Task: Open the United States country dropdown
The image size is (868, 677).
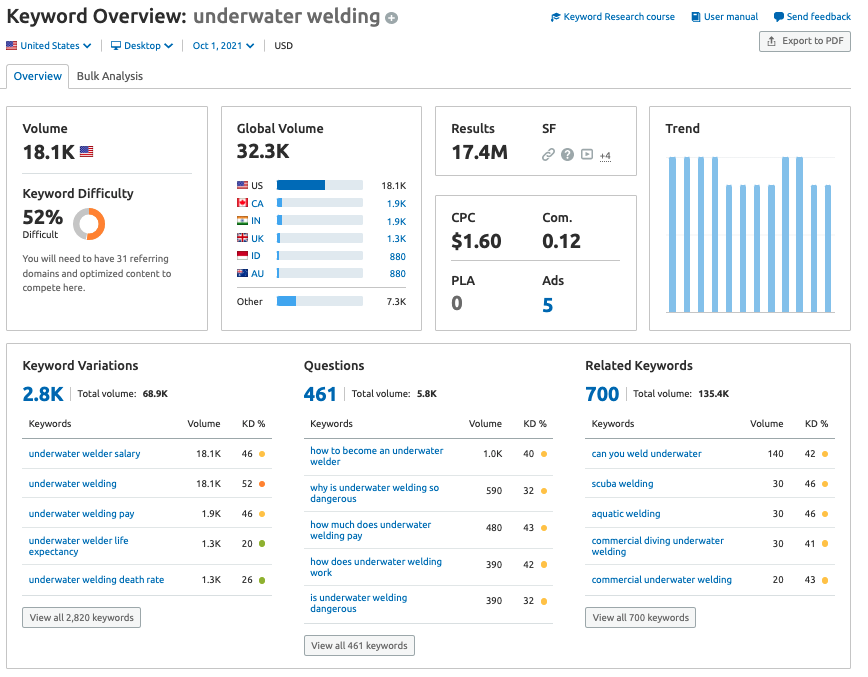Action: [x=49, y=46]
